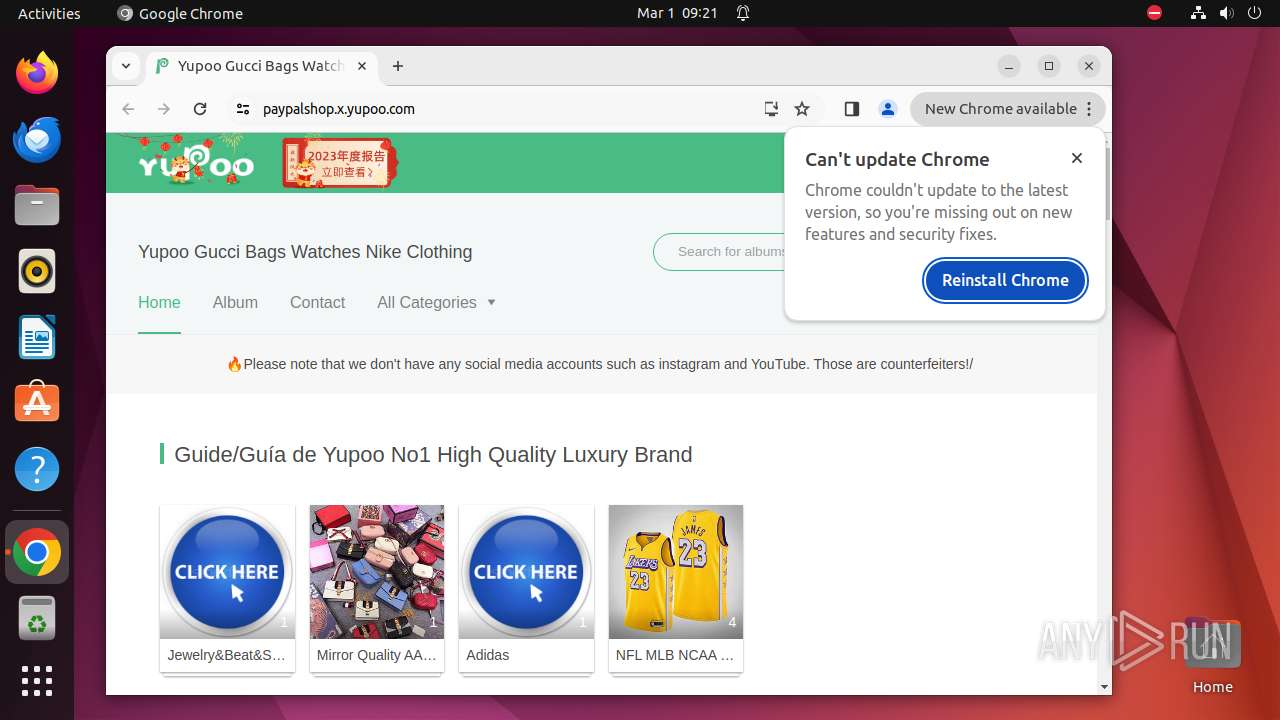Screen dimensions: 1280x720
Task: Close the Yupoo Gucci Bags tab
Action: tap(362, 66)
